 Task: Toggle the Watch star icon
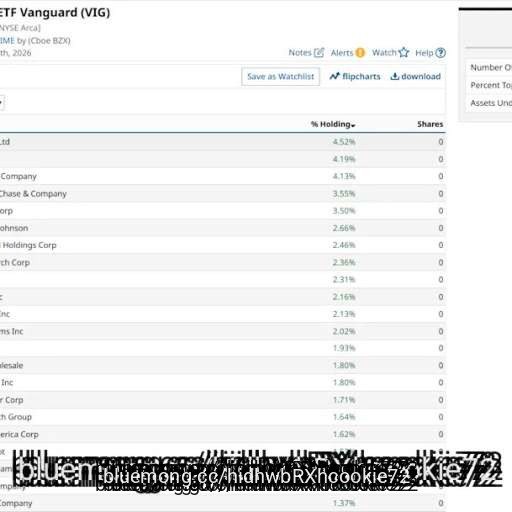404,52
